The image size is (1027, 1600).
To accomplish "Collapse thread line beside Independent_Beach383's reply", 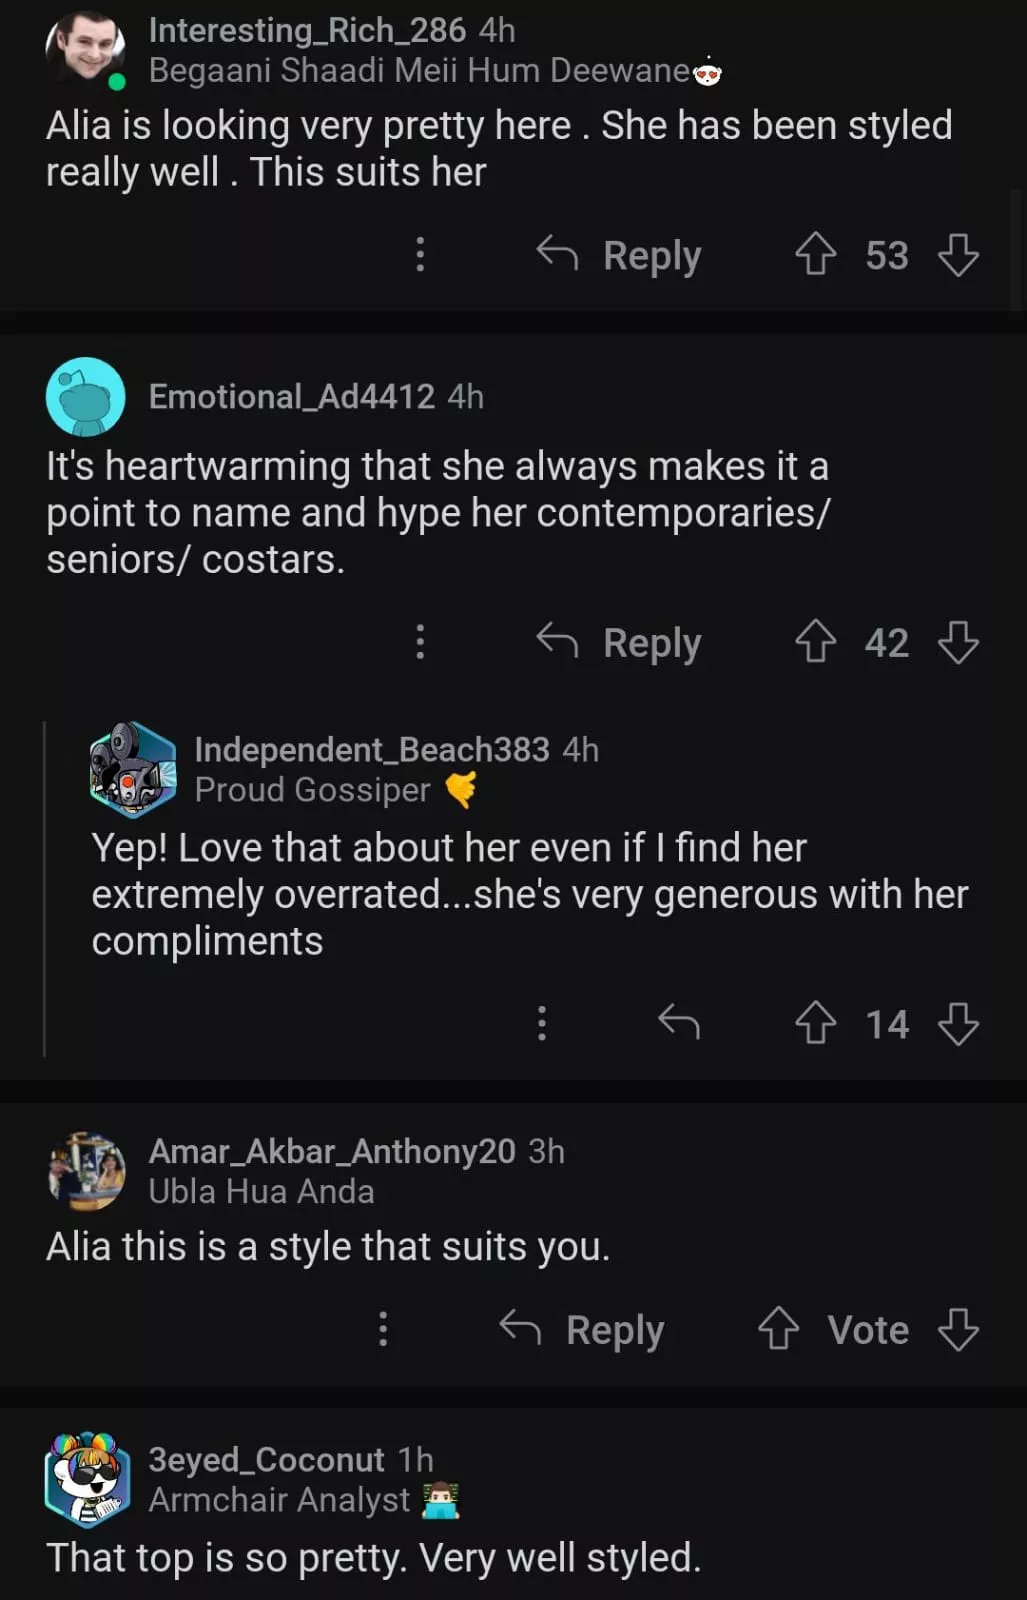I will click(45, 888).
